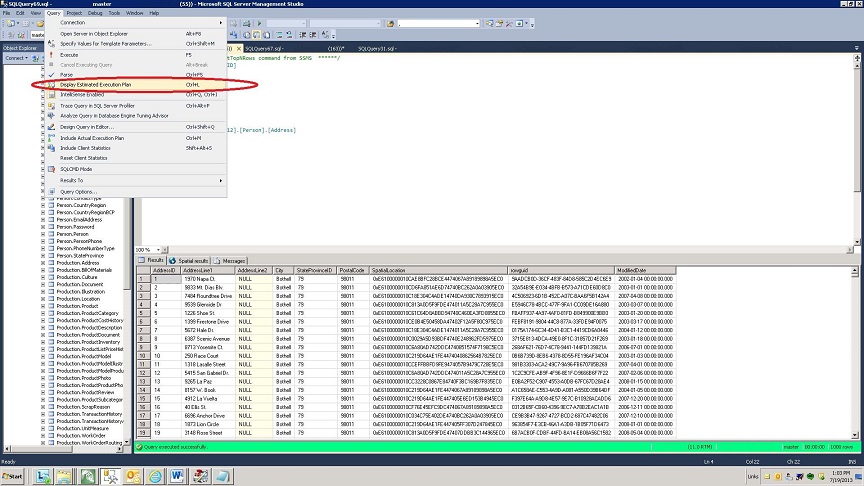This screenshot has height=486, width=864.
Task: Open the Connection submenu
Action: point(136,23)
